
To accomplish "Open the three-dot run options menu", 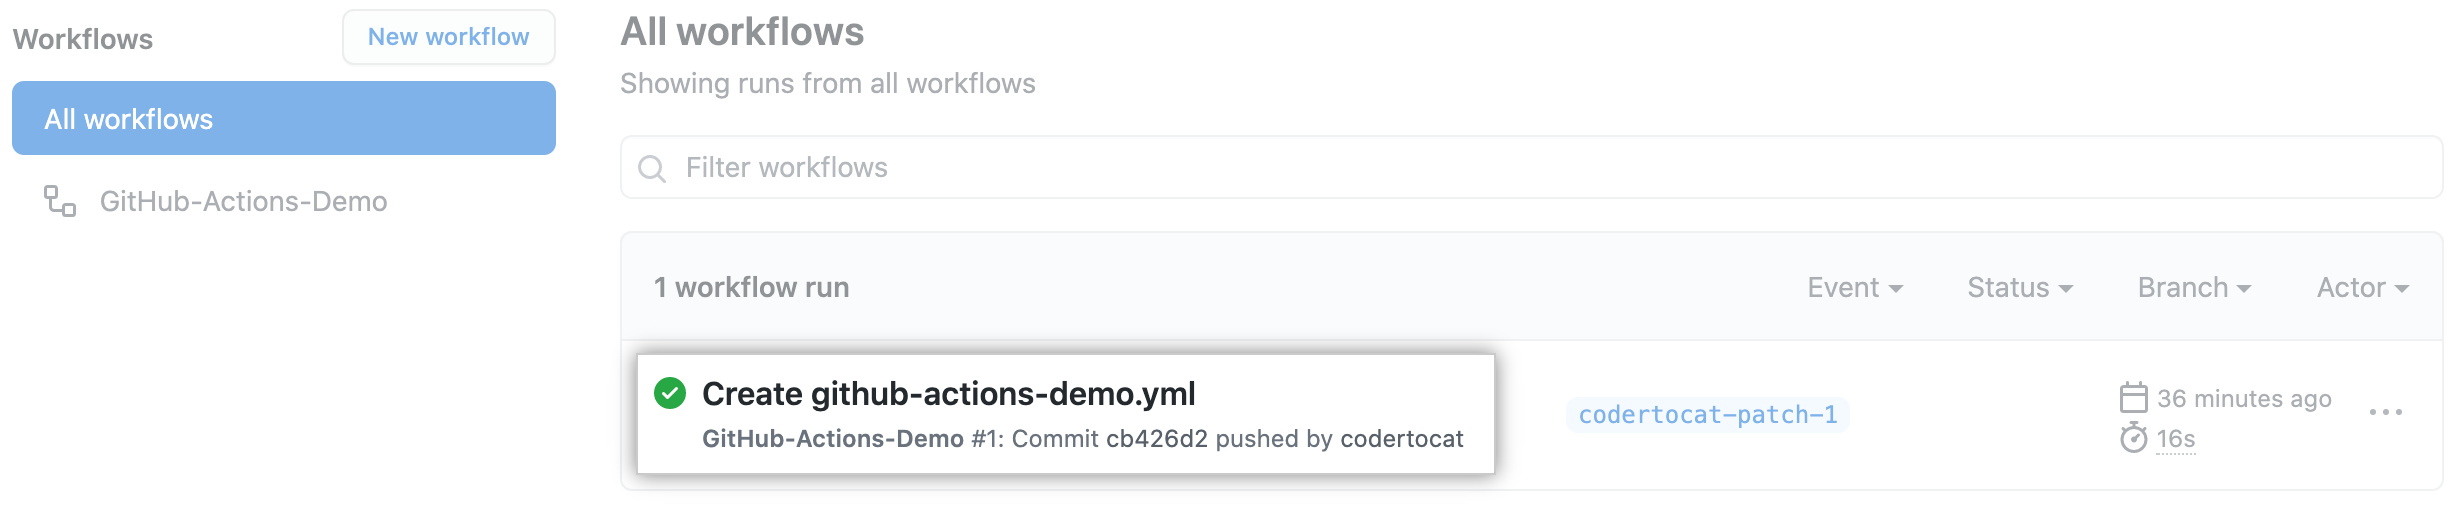I will click(2385, 413).
